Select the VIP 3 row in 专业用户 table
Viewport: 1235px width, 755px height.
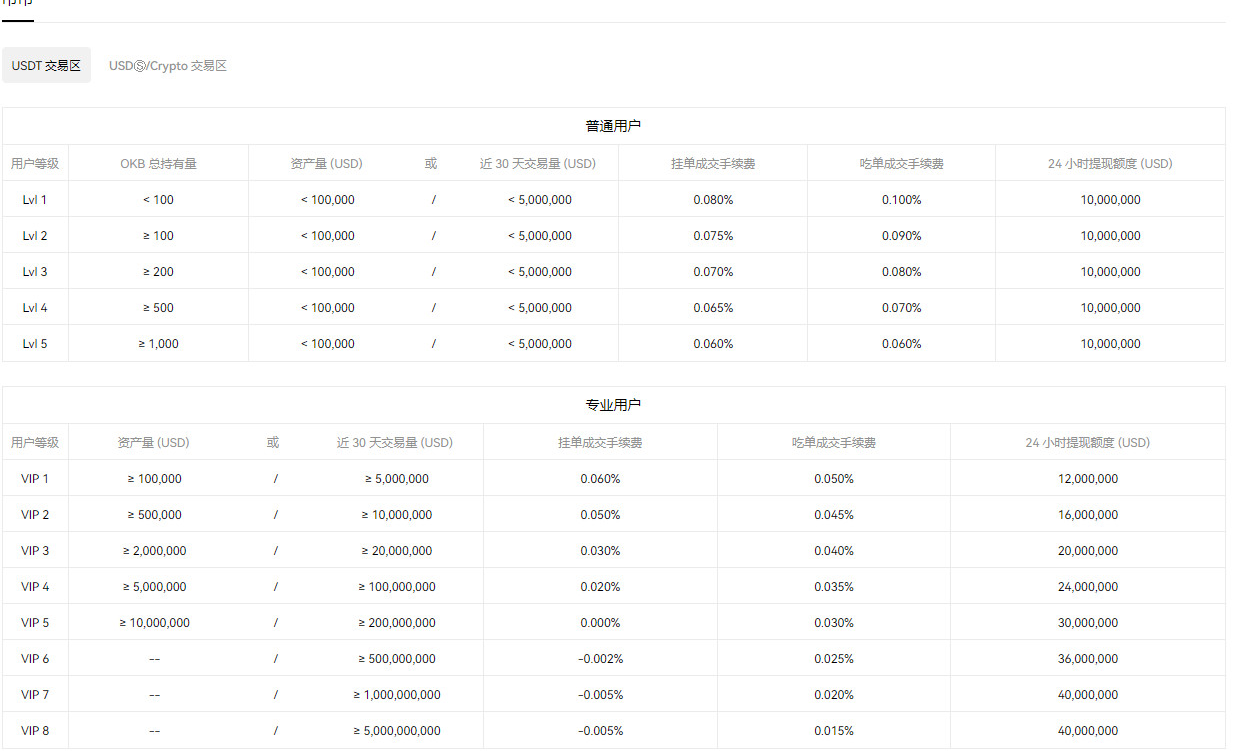[35, 550]
